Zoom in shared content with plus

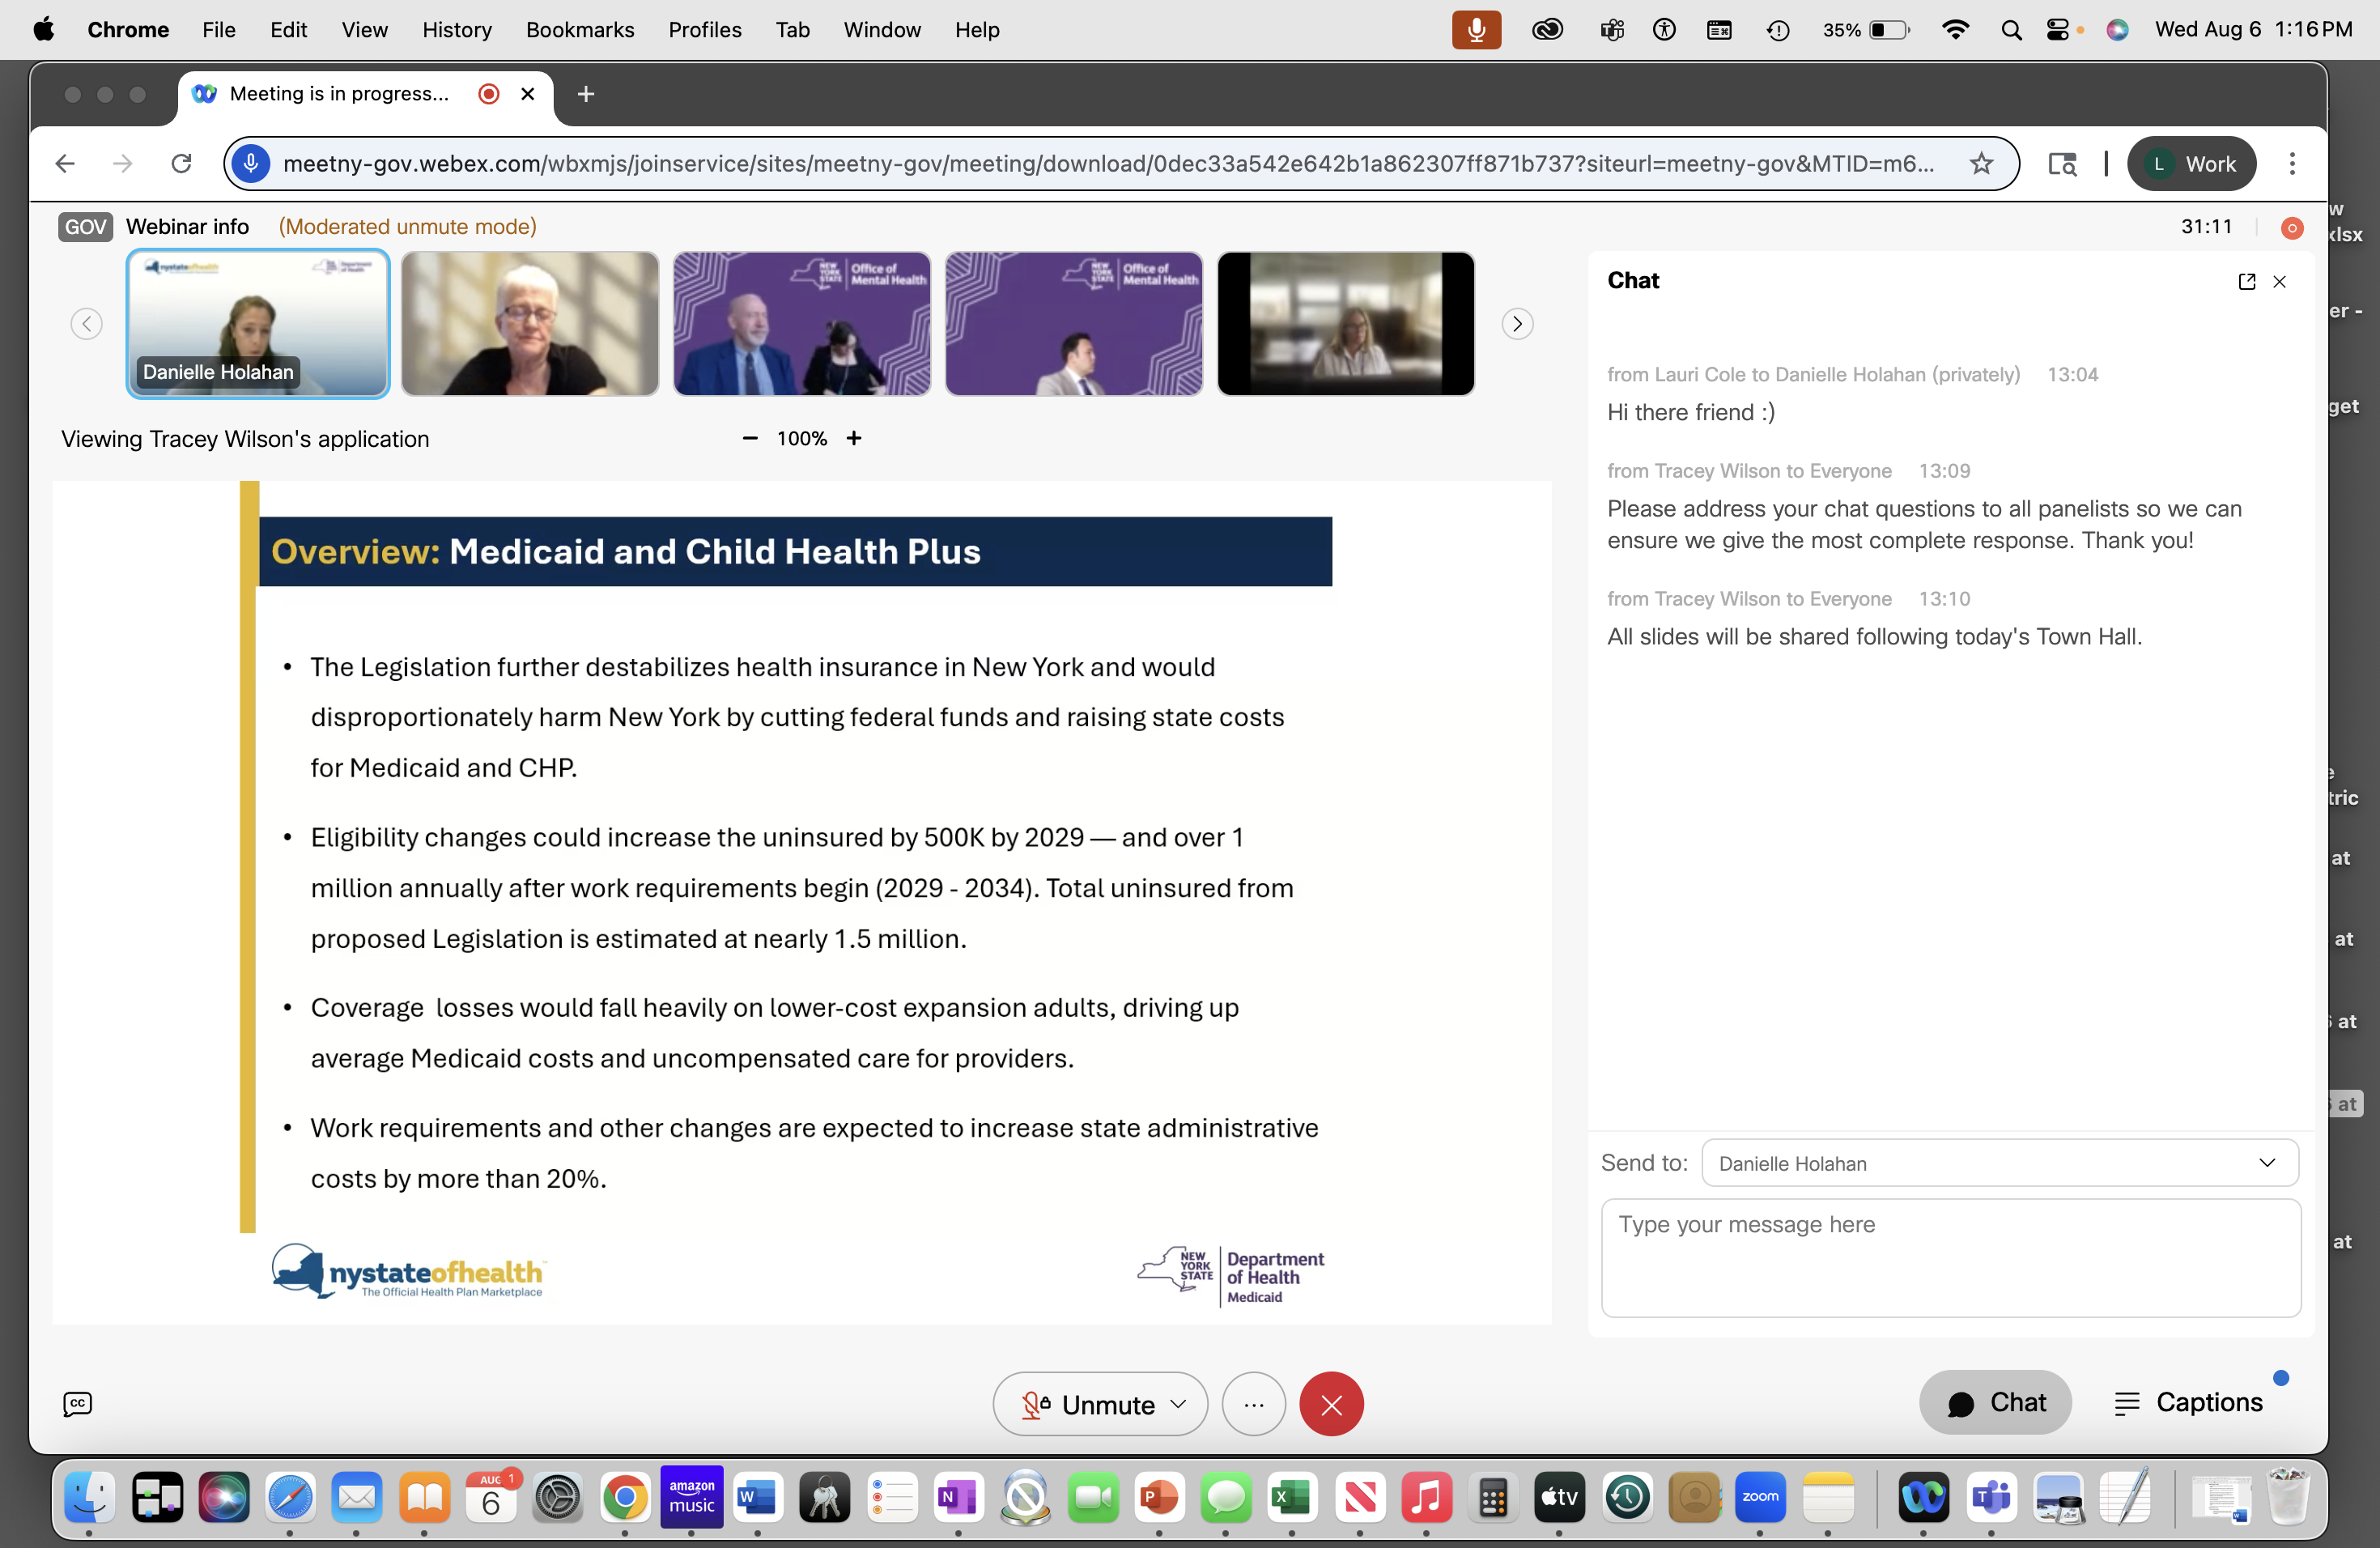[x=854, y=439]
